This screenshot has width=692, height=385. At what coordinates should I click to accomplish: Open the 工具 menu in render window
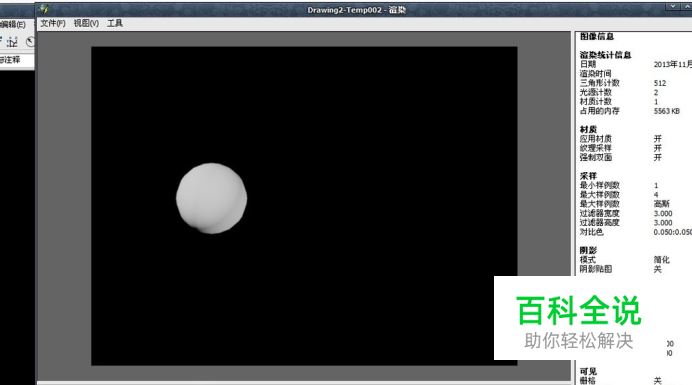tap(115, 23)
